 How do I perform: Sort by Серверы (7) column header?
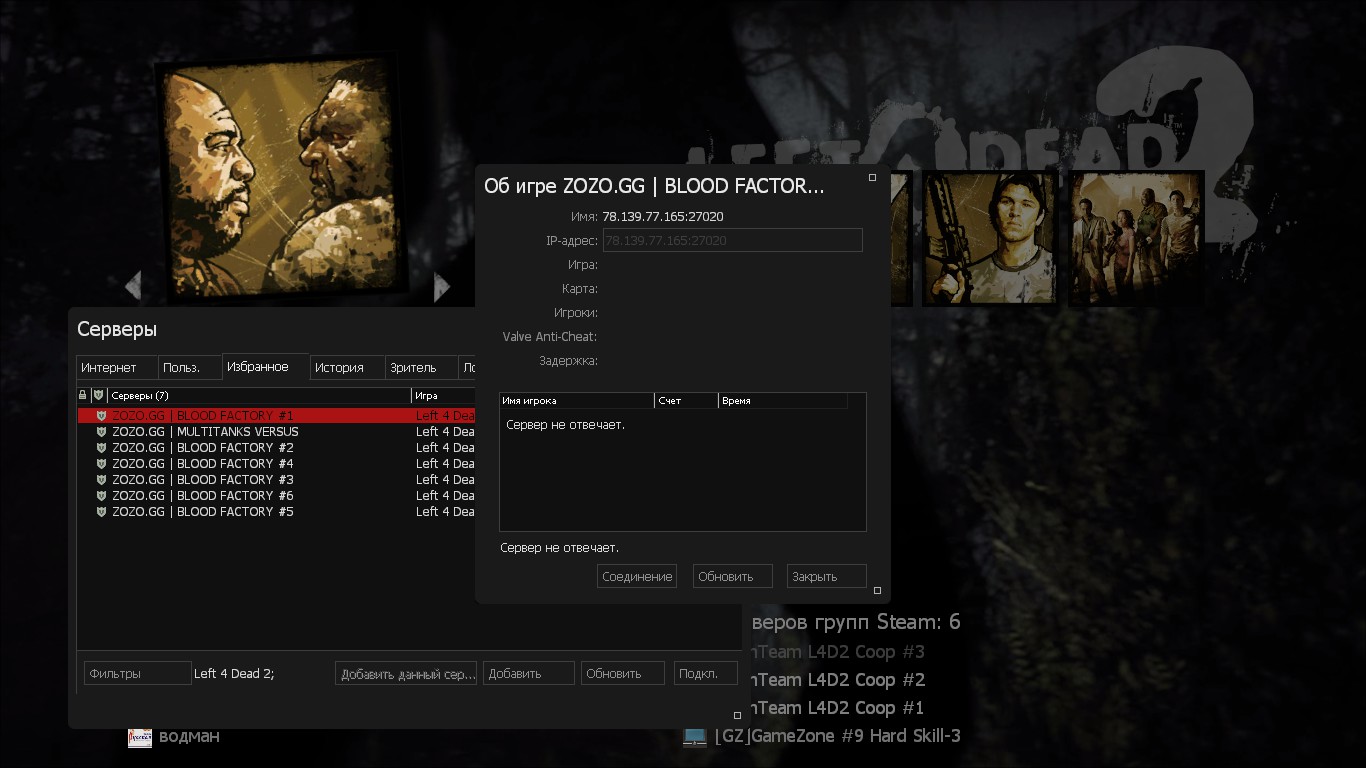[x=258, y=395]
